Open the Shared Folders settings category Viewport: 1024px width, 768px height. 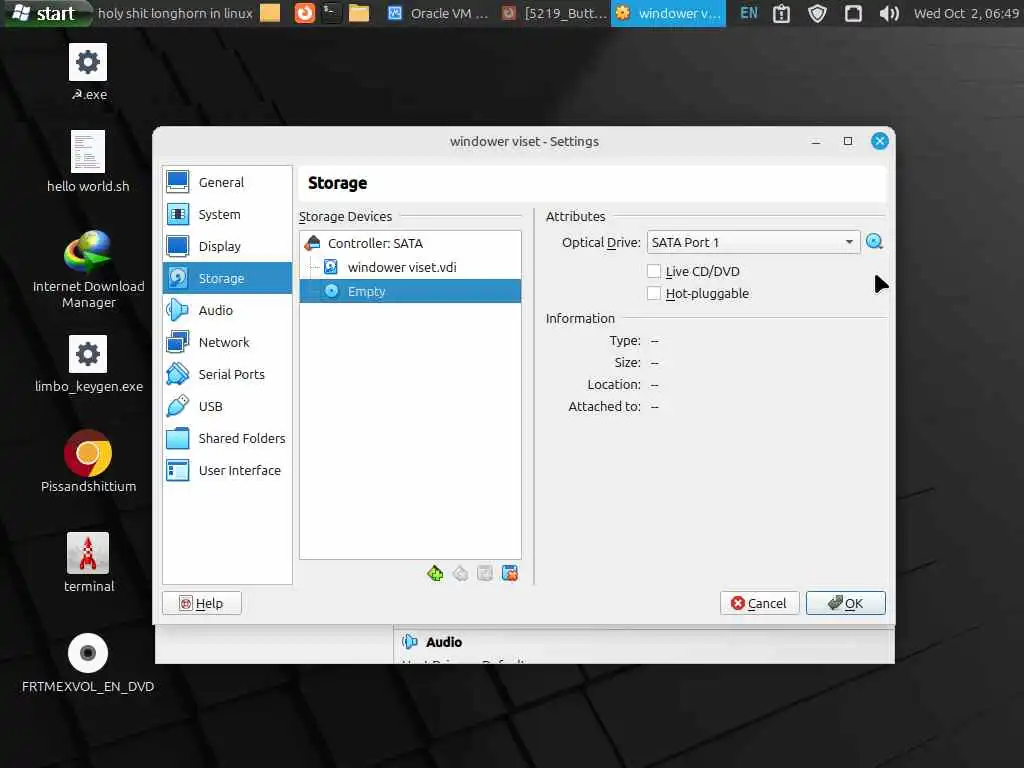tap(227, 438)
